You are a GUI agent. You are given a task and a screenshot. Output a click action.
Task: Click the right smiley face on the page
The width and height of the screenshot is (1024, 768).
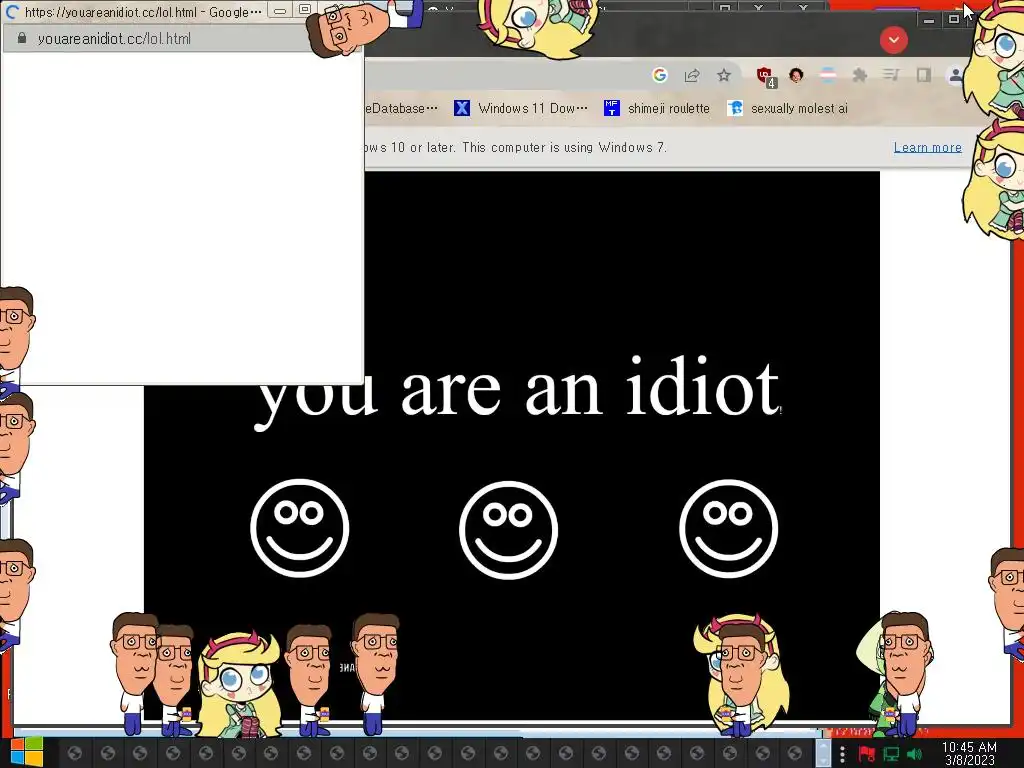[x=728, y=528]
